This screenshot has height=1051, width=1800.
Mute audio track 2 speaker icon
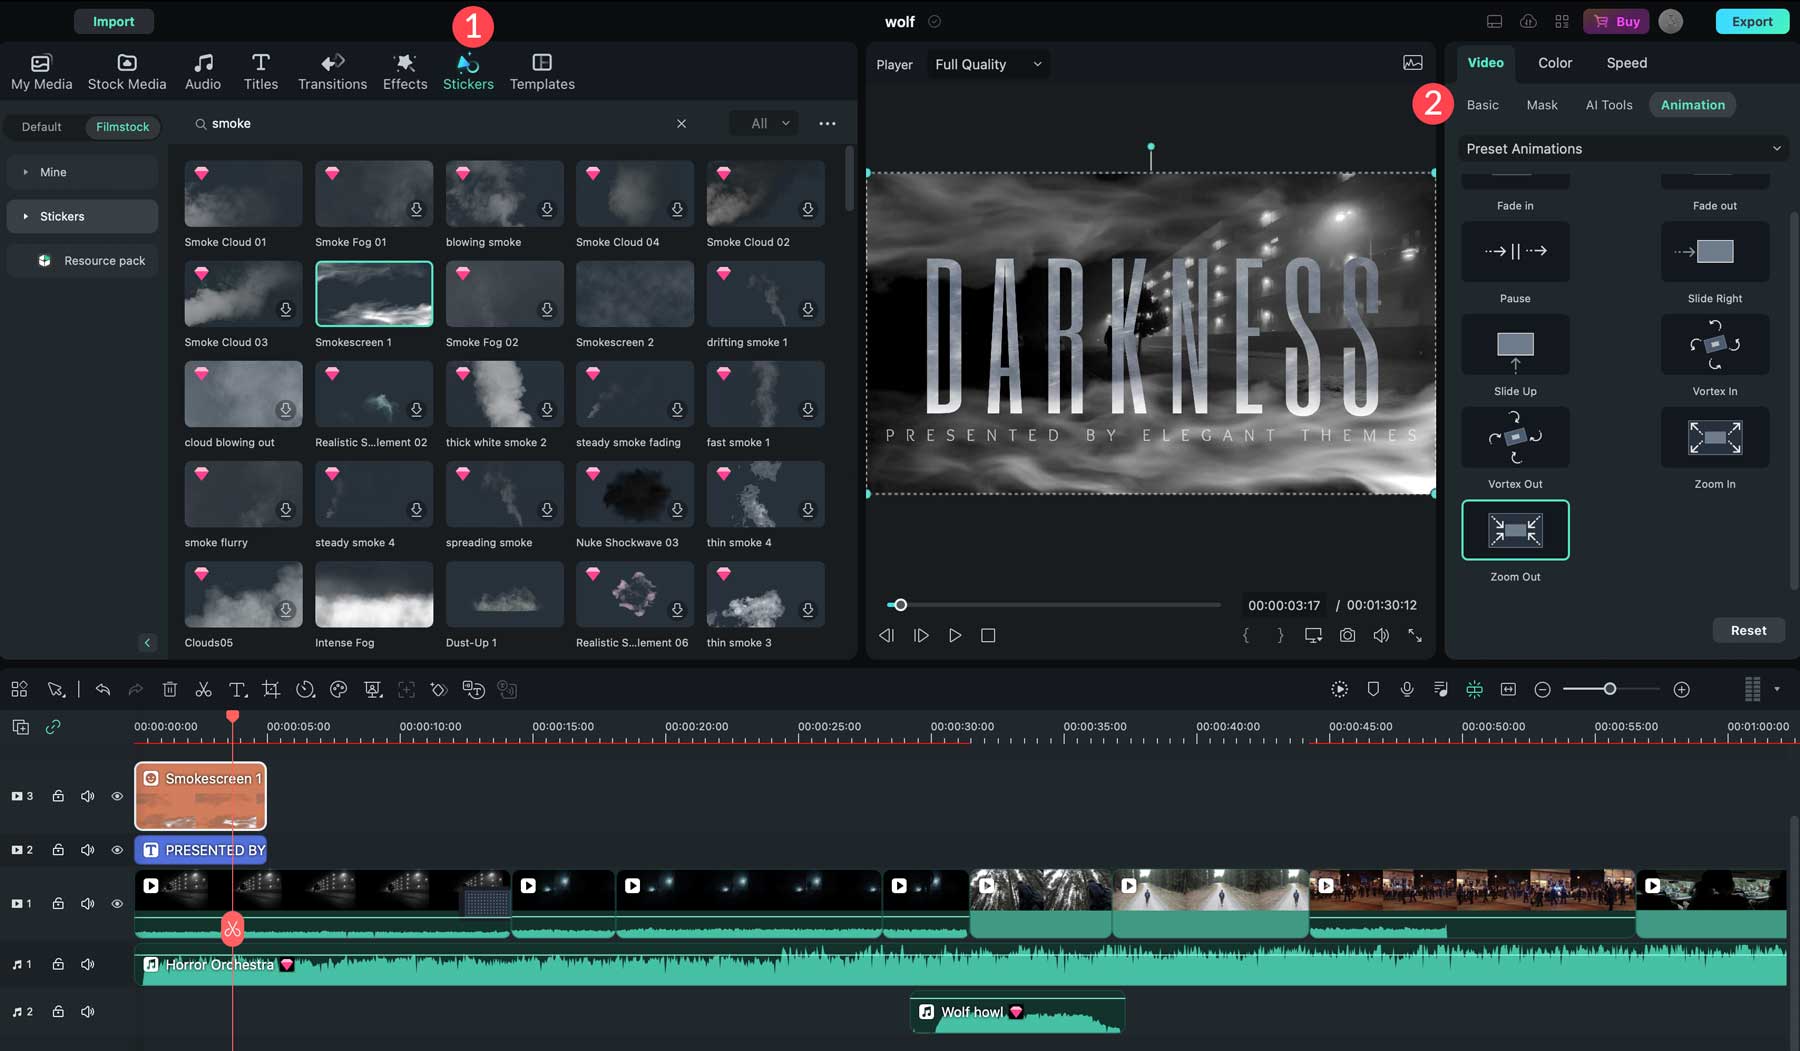pyautogui.click(x=88, y=1012)
